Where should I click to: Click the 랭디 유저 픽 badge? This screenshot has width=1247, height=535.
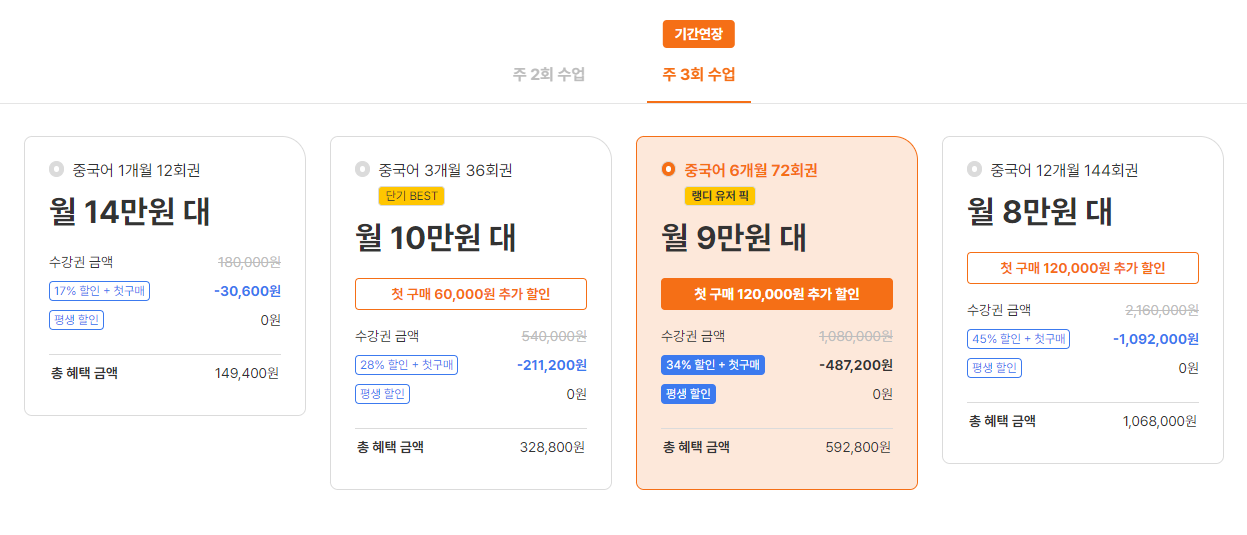click(720, 196)
